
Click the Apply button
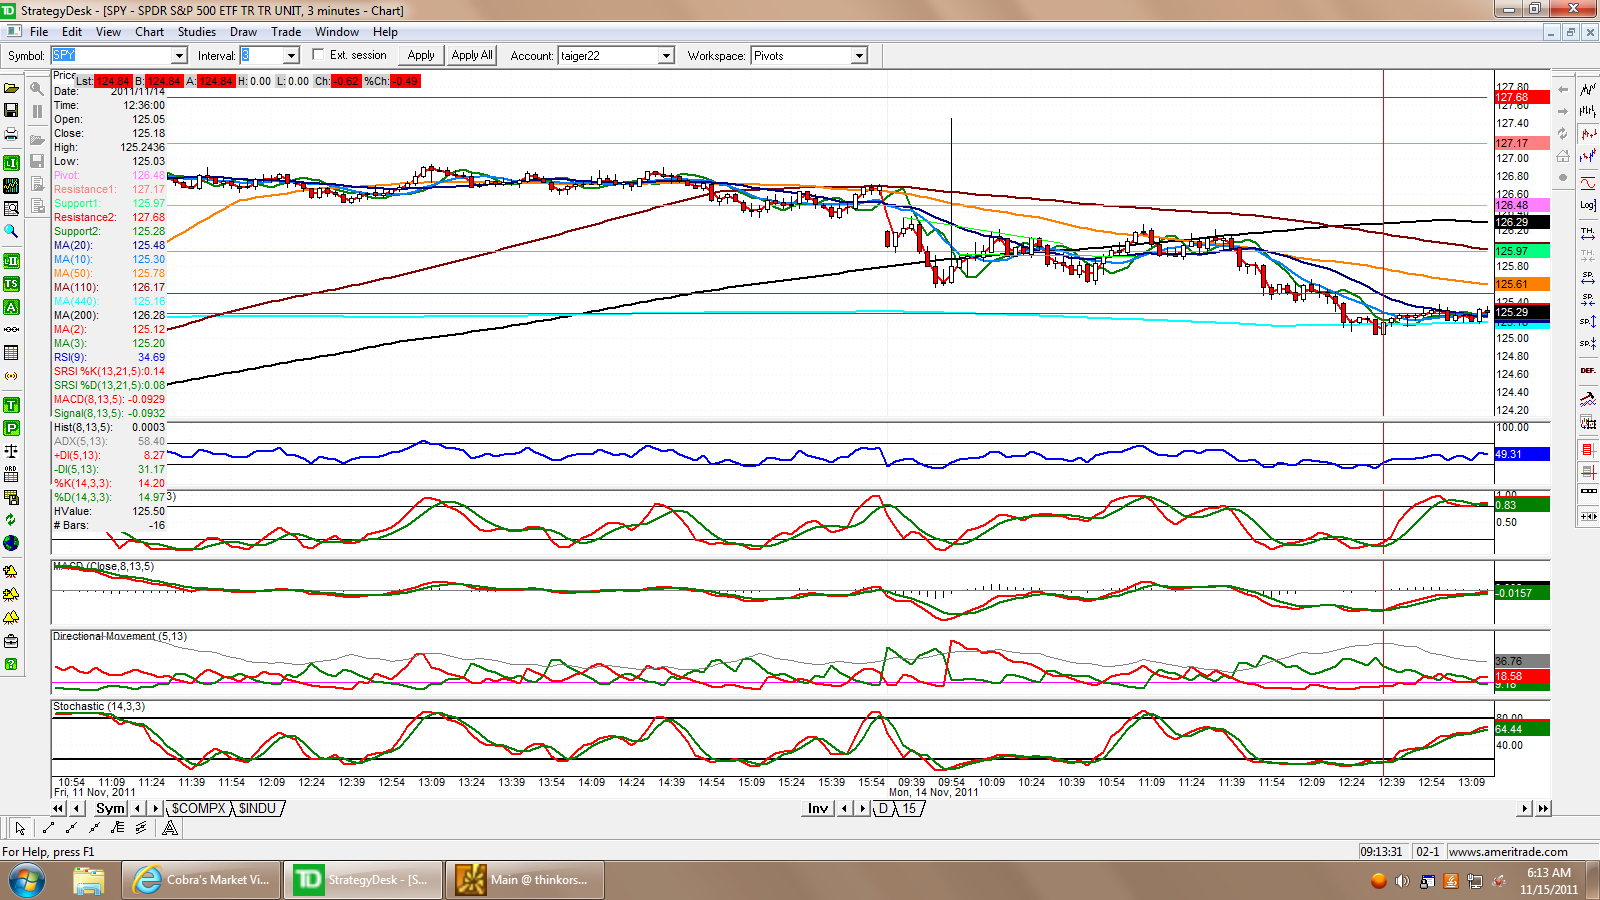421,56
